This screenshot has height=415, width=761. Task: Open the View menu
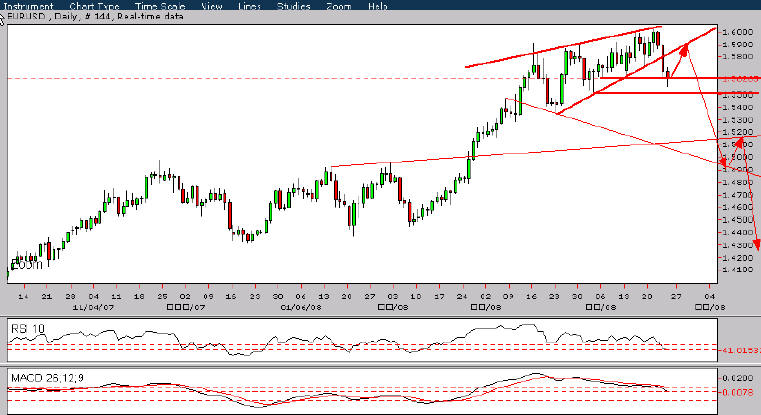[212, 6]
